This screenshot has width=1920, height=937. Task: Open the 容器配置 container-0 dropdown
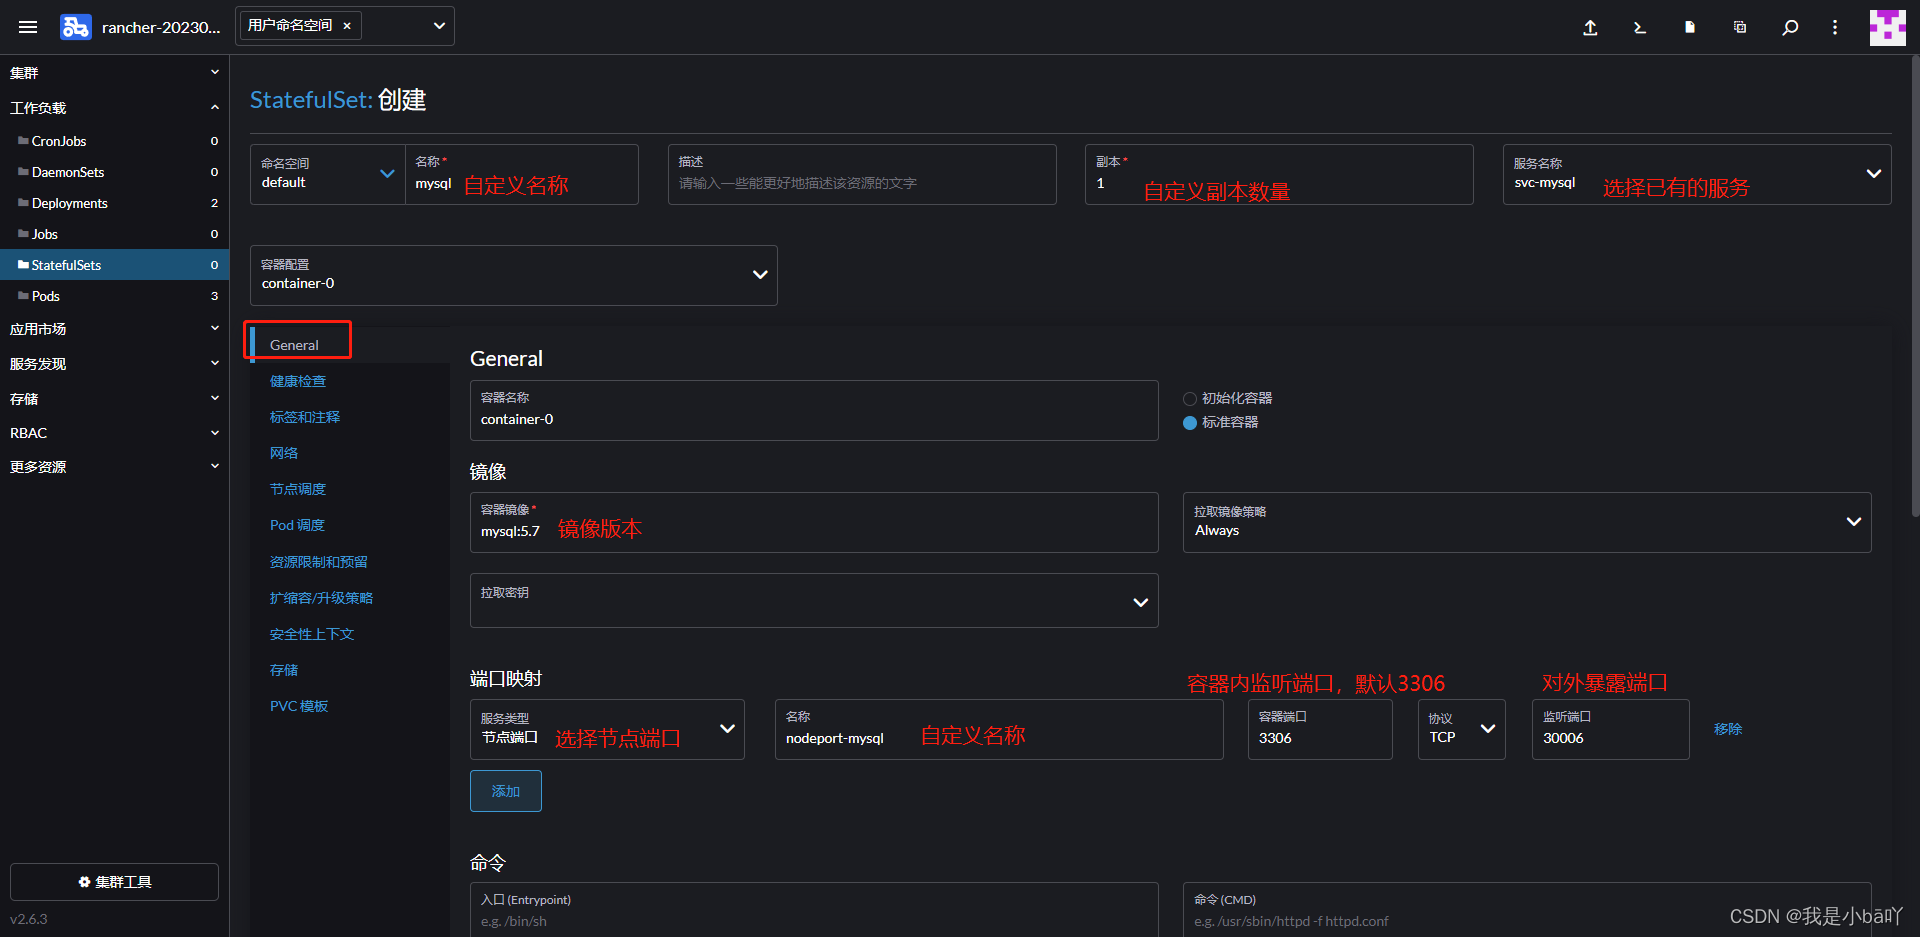pos(513,275)
